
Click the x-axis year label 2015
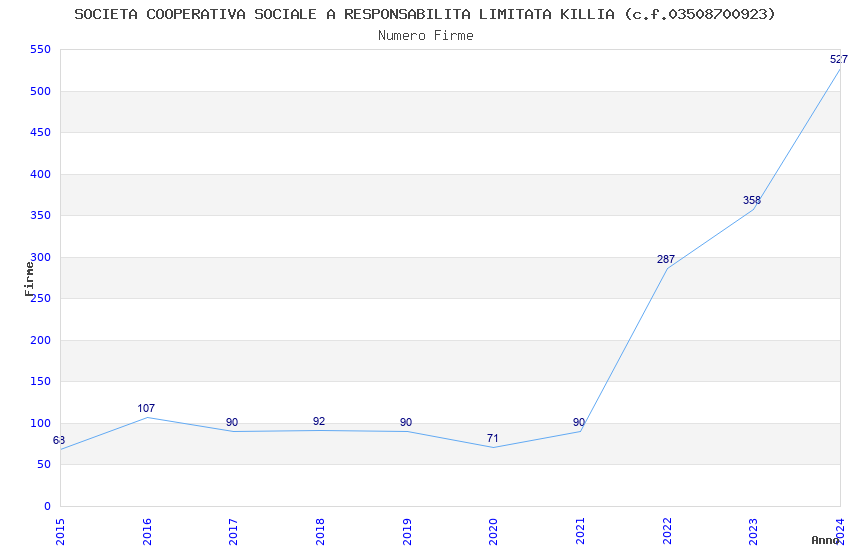tap(60, 532)
